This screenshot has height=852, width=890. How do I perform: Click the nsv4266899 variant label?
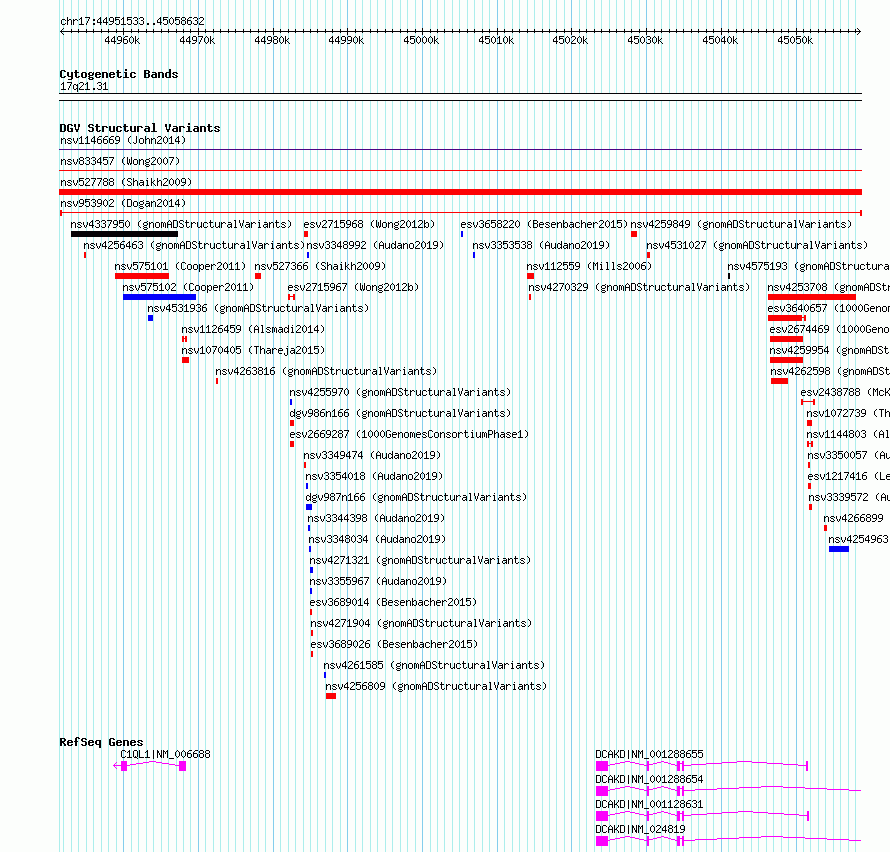click(854, 518)
